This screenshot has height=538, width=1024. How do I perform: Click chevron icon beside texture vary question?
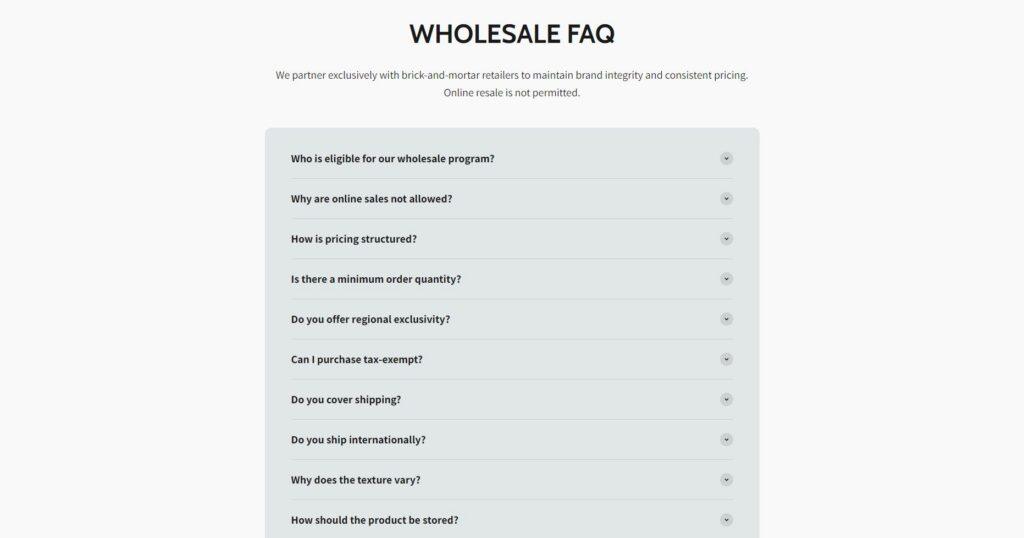pyautogui.click(x=726, y=479)
